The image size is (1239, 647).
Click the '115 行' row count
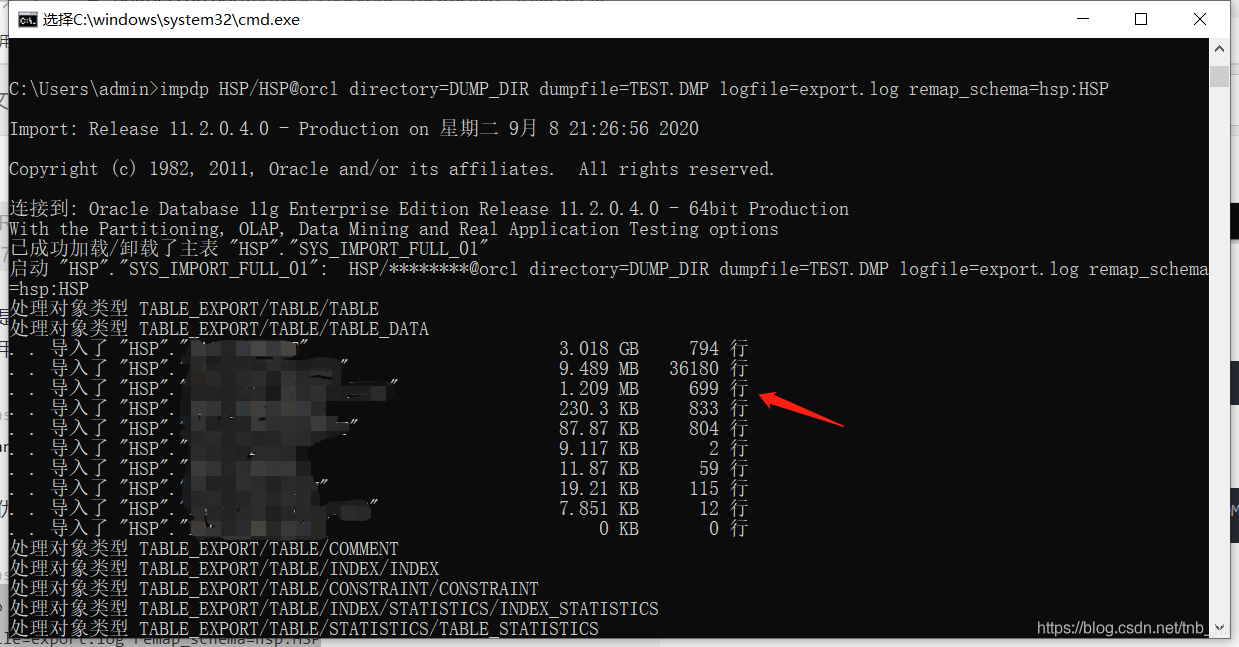click(718, 489)
